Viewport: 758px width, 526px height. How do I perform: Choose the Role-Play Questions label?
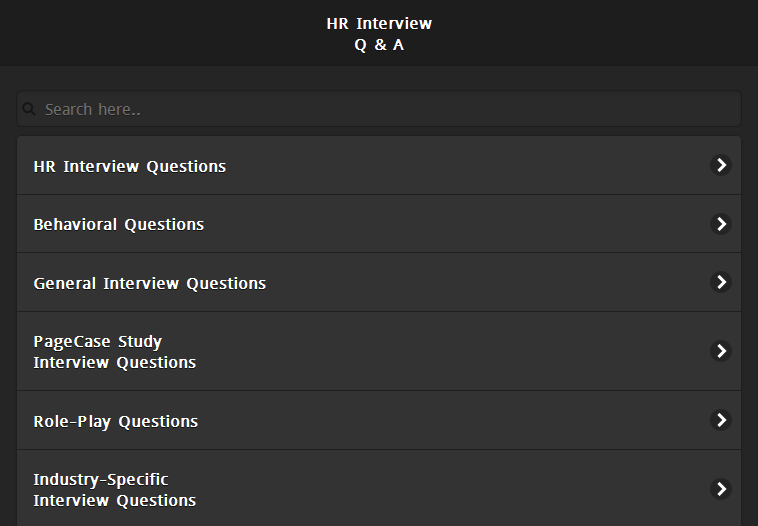[116, 421]
